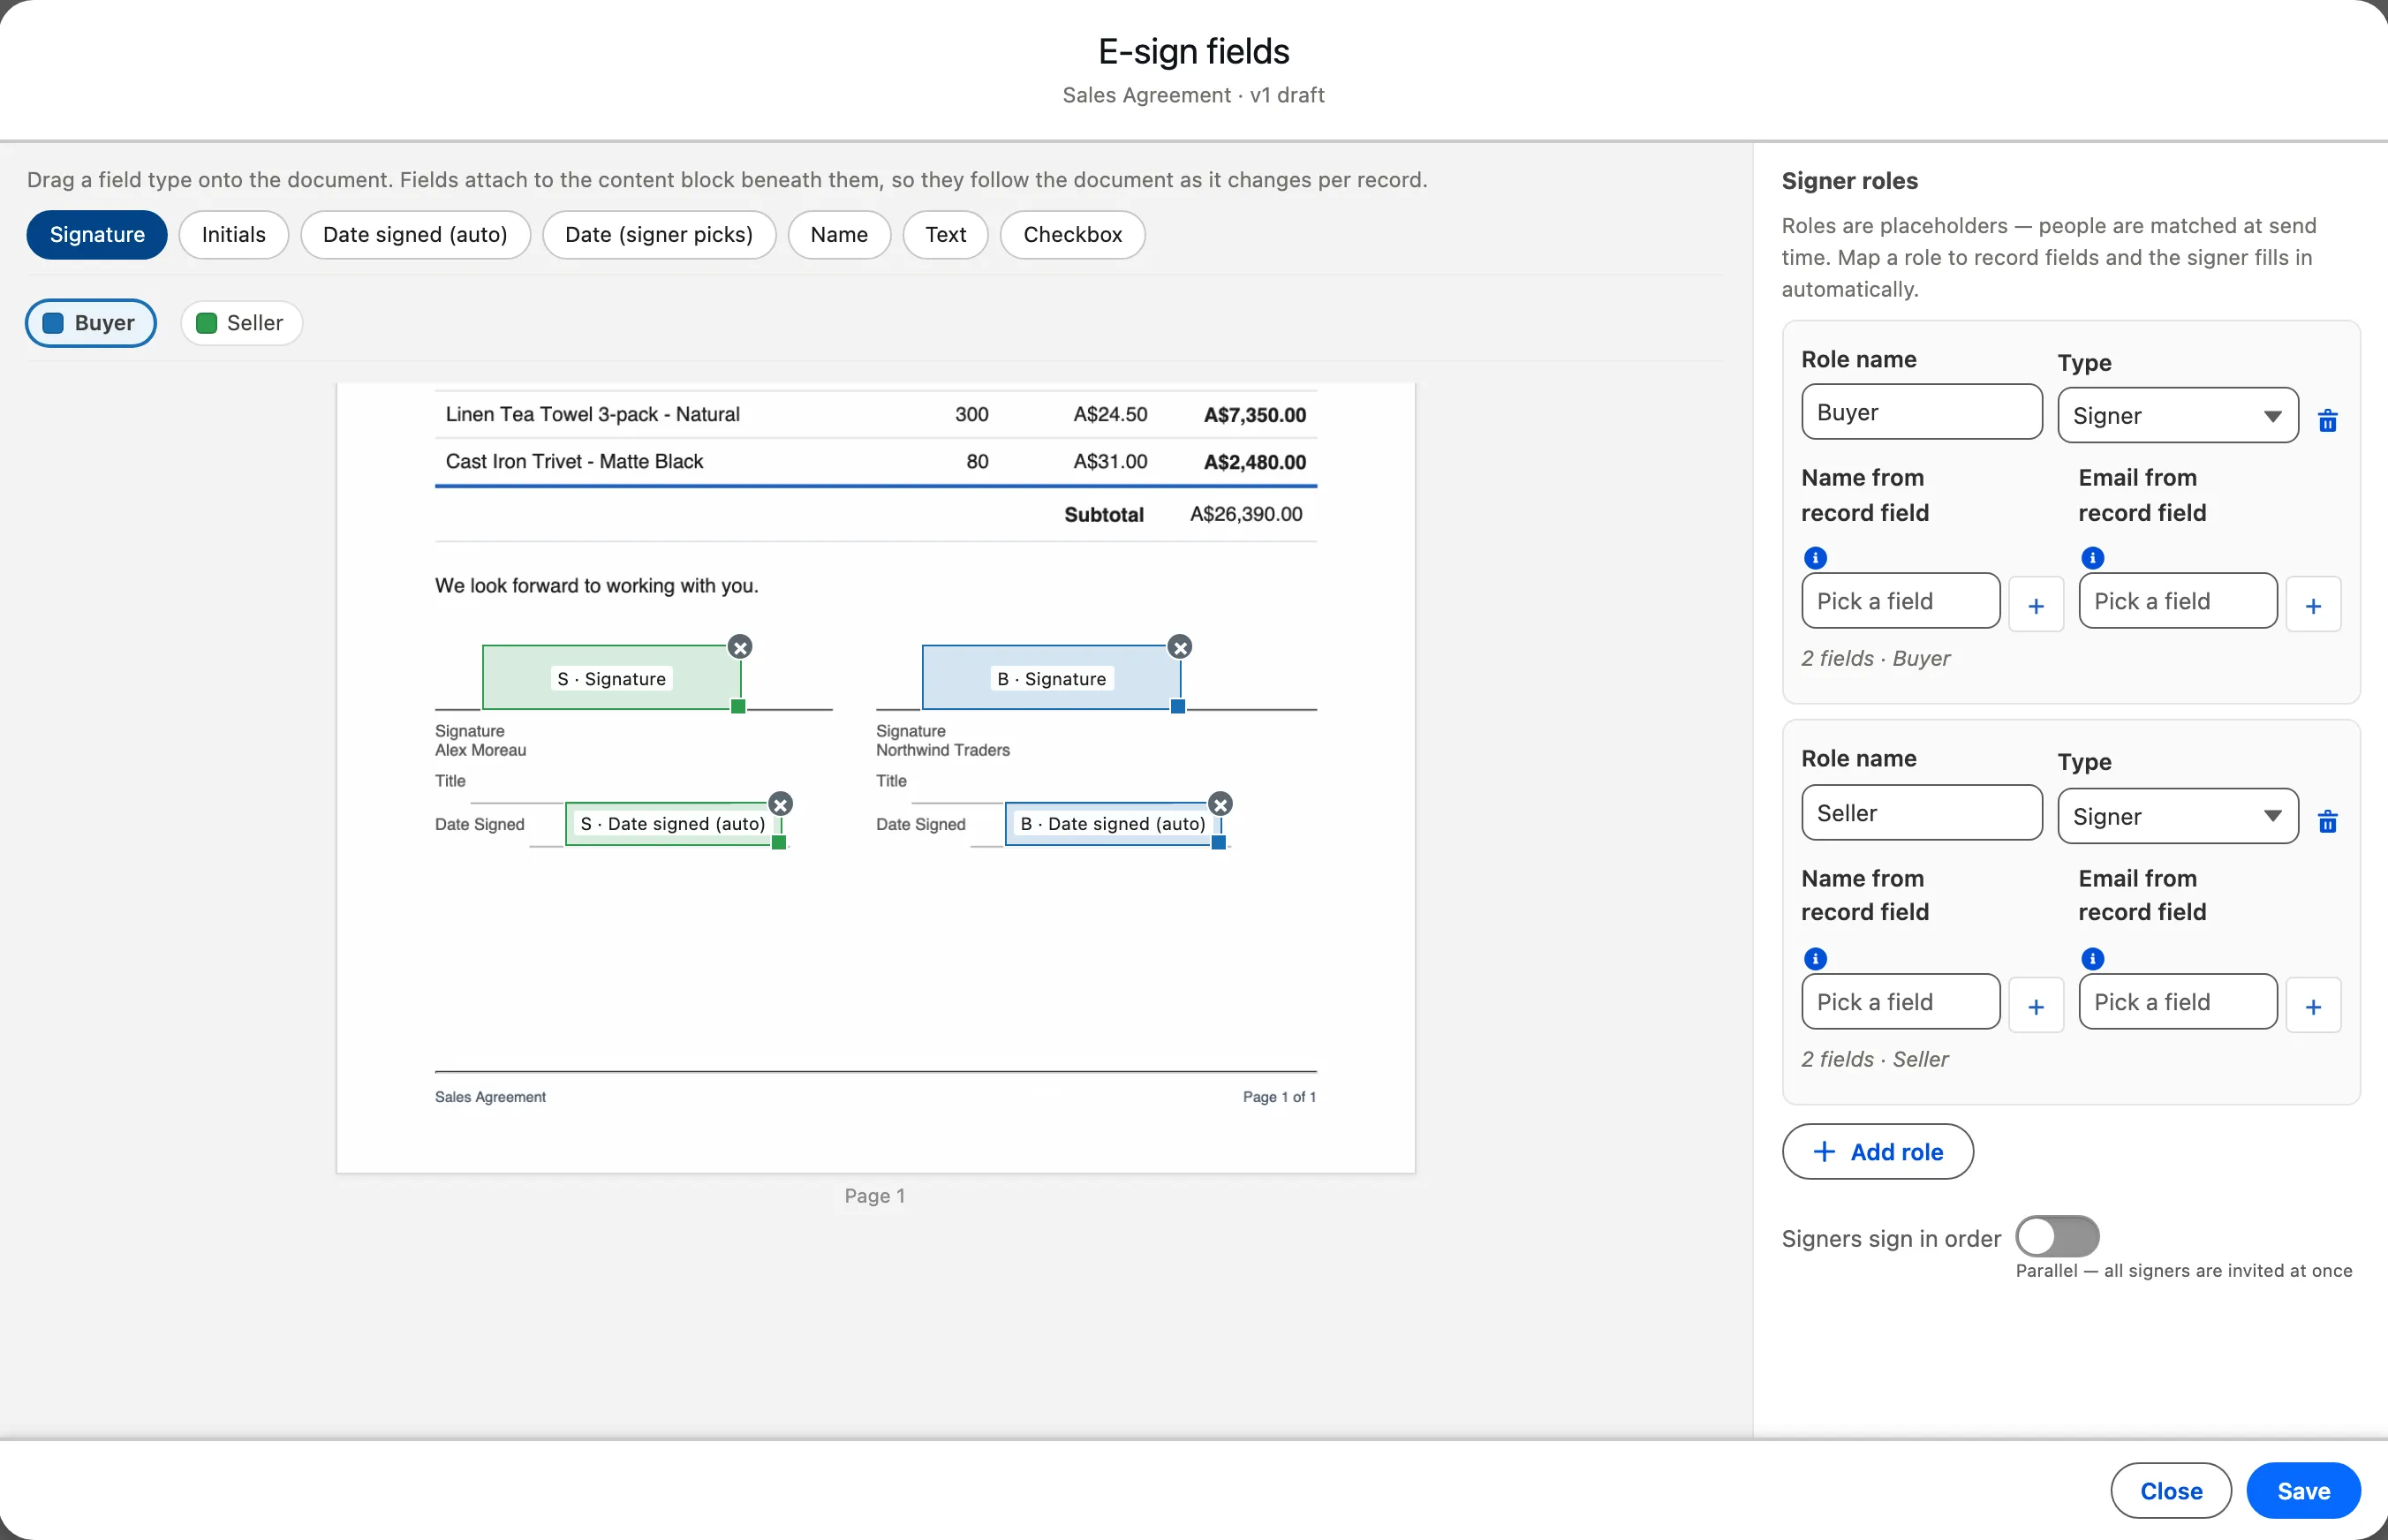Choose the Text field type

click(x=945, y=235)
